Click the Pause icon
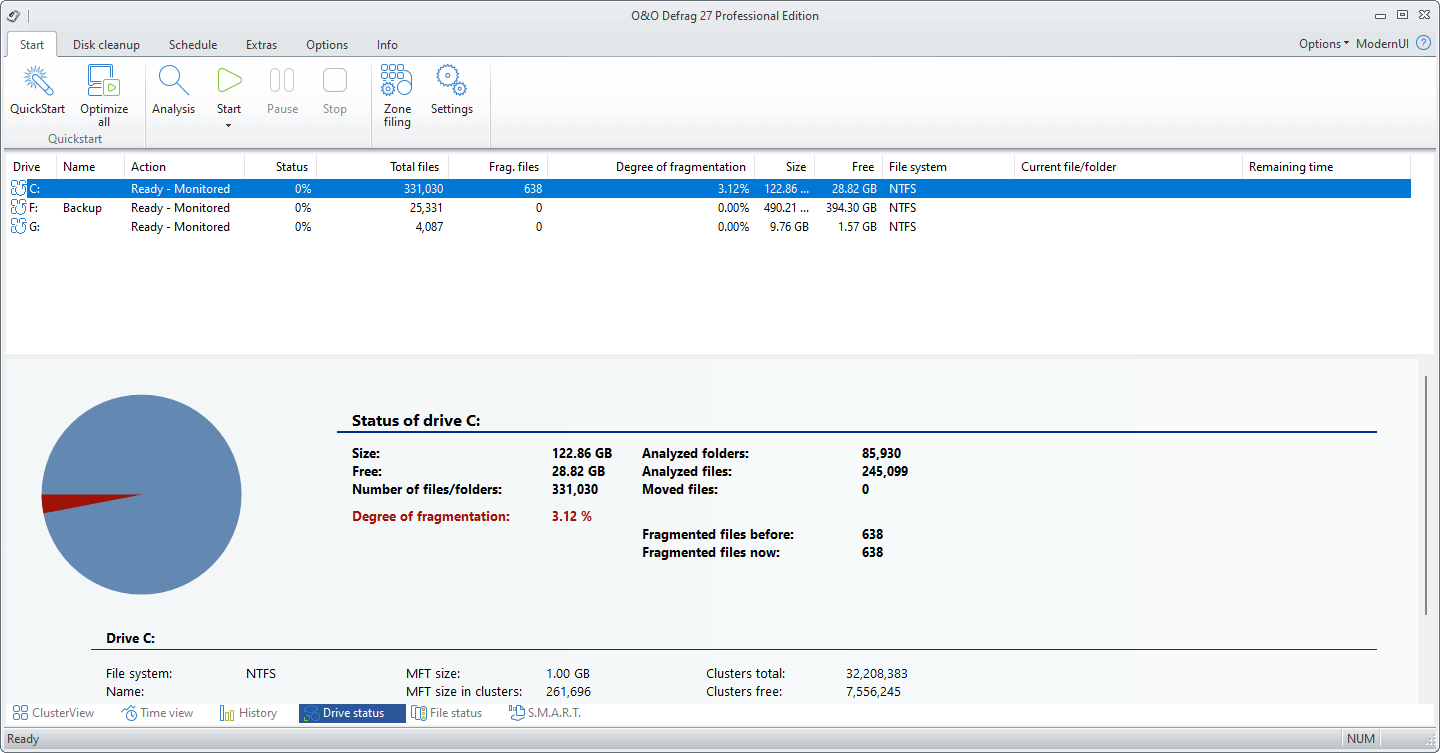The width and height of the screenshot is (1440, 753). [282, 81]
